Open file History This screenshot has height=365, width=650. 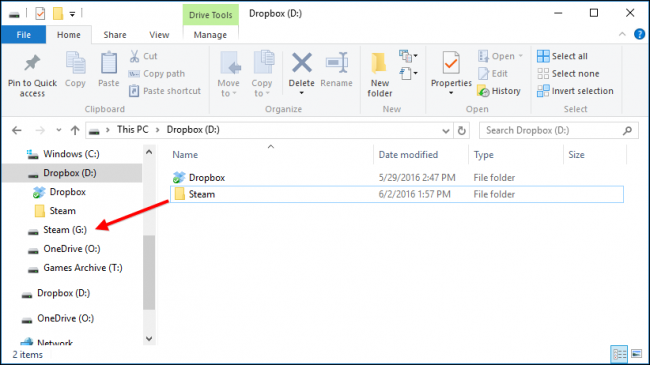coord(499,91)
